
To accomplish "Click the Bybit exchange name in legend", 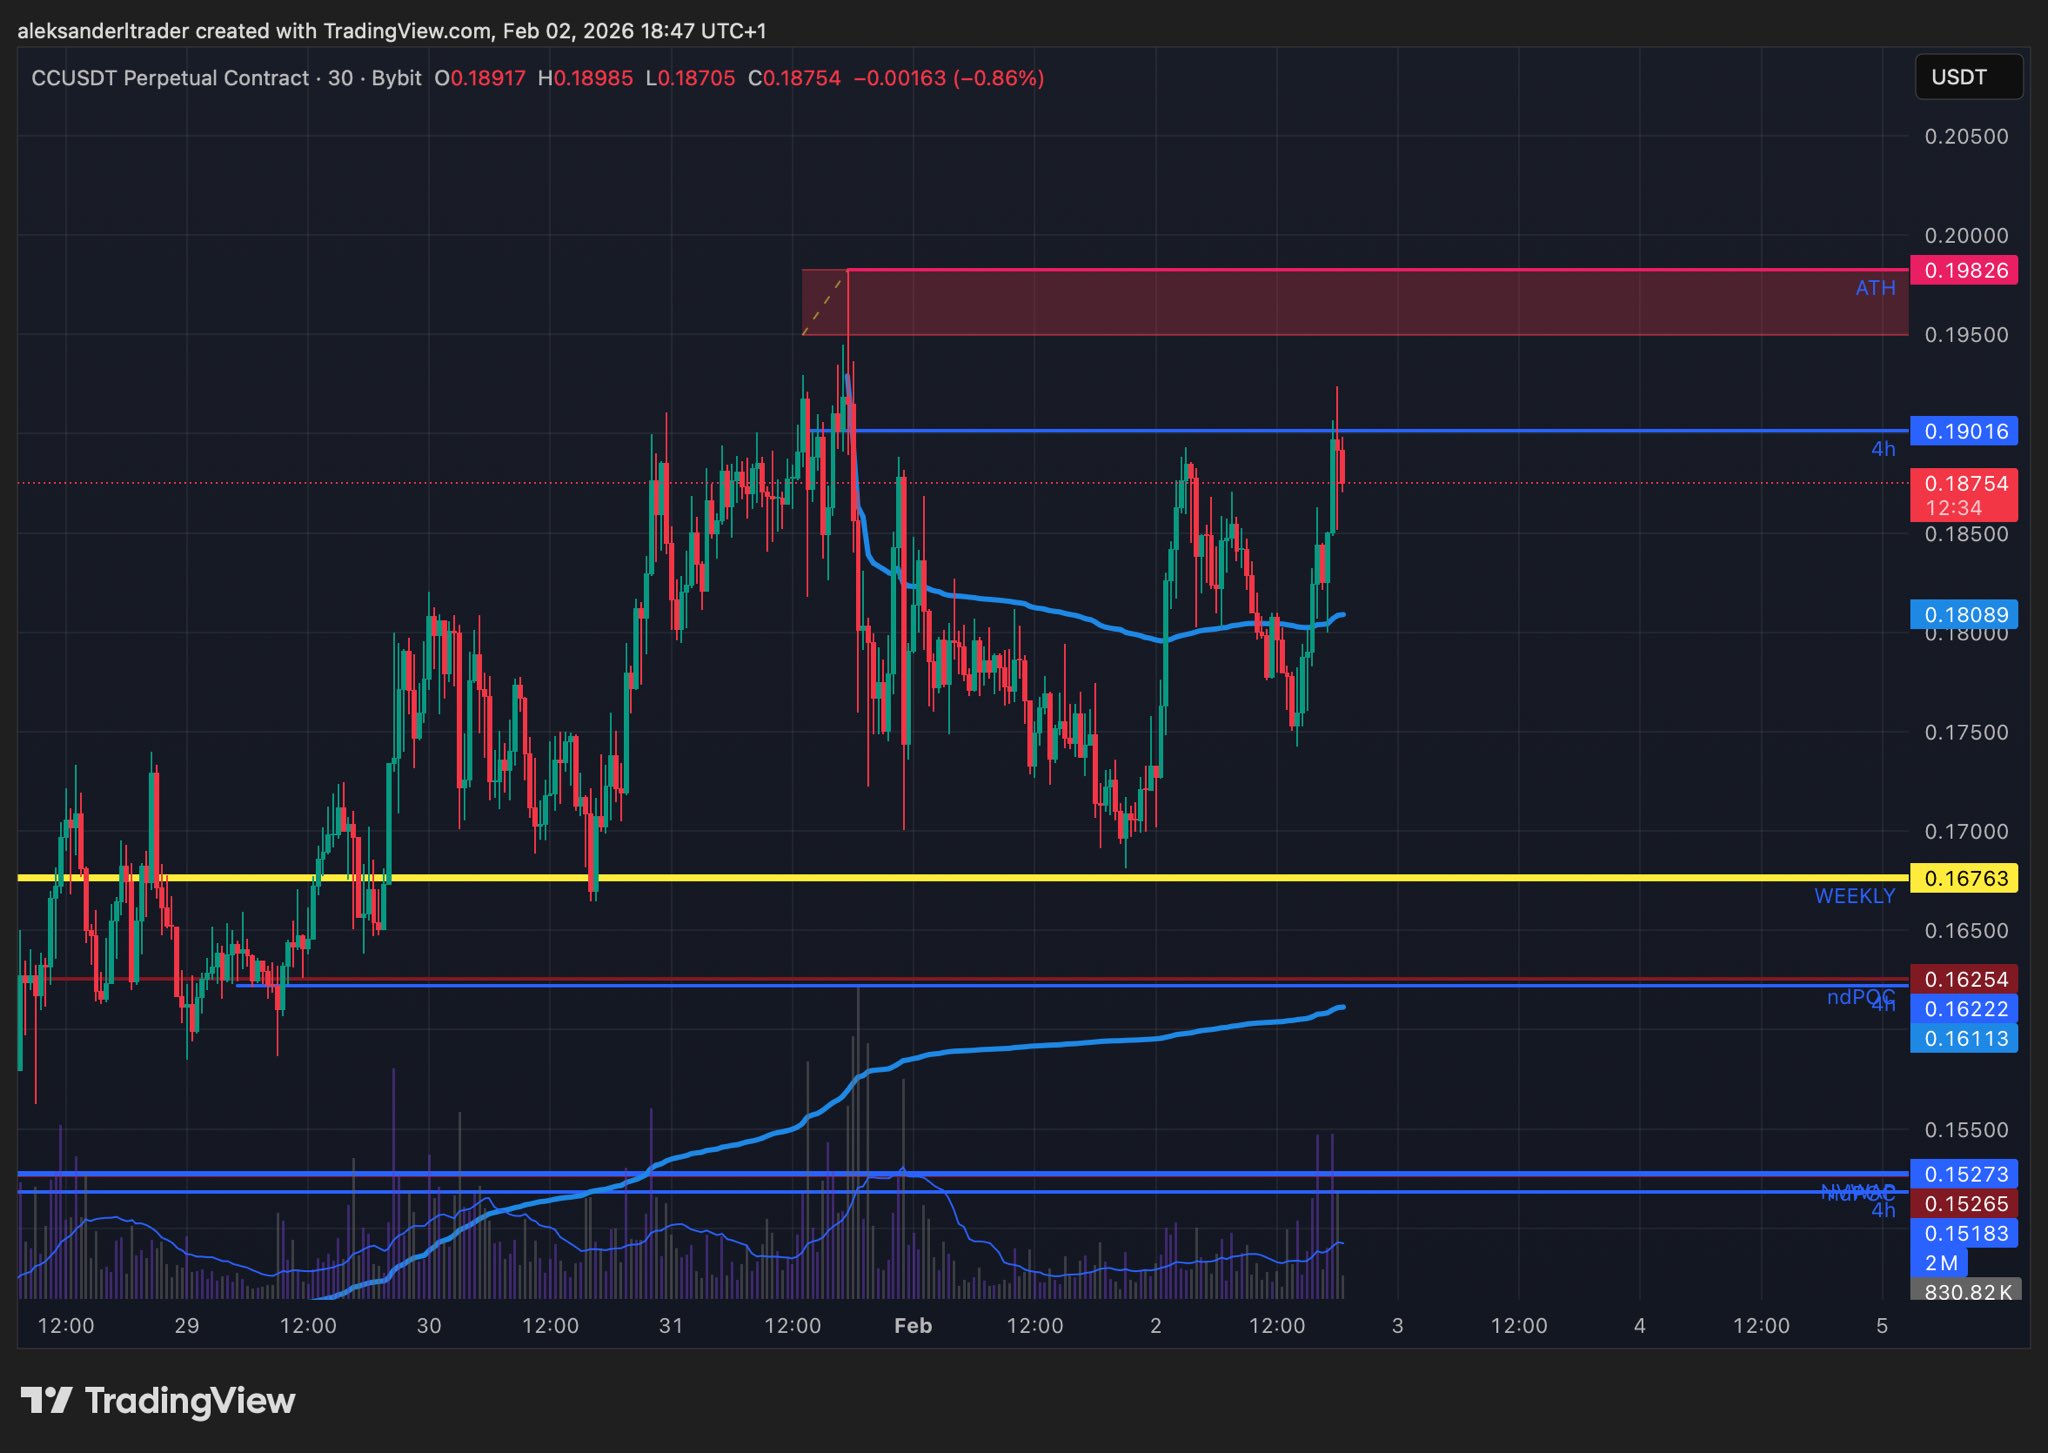I will tap(396, 78).
